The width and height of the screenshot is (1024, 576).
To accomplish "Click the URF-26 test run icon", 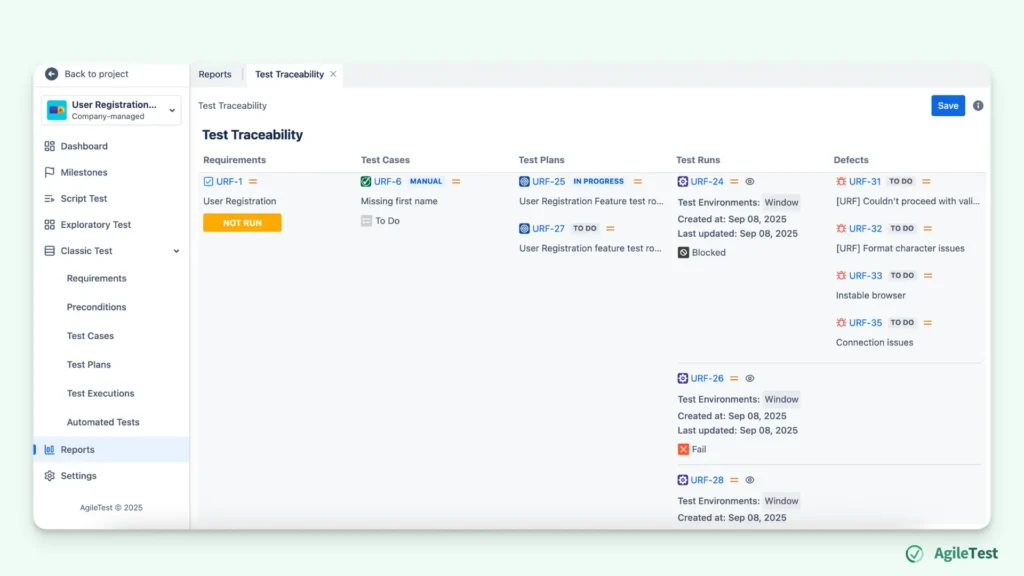I will coord(682,378).
